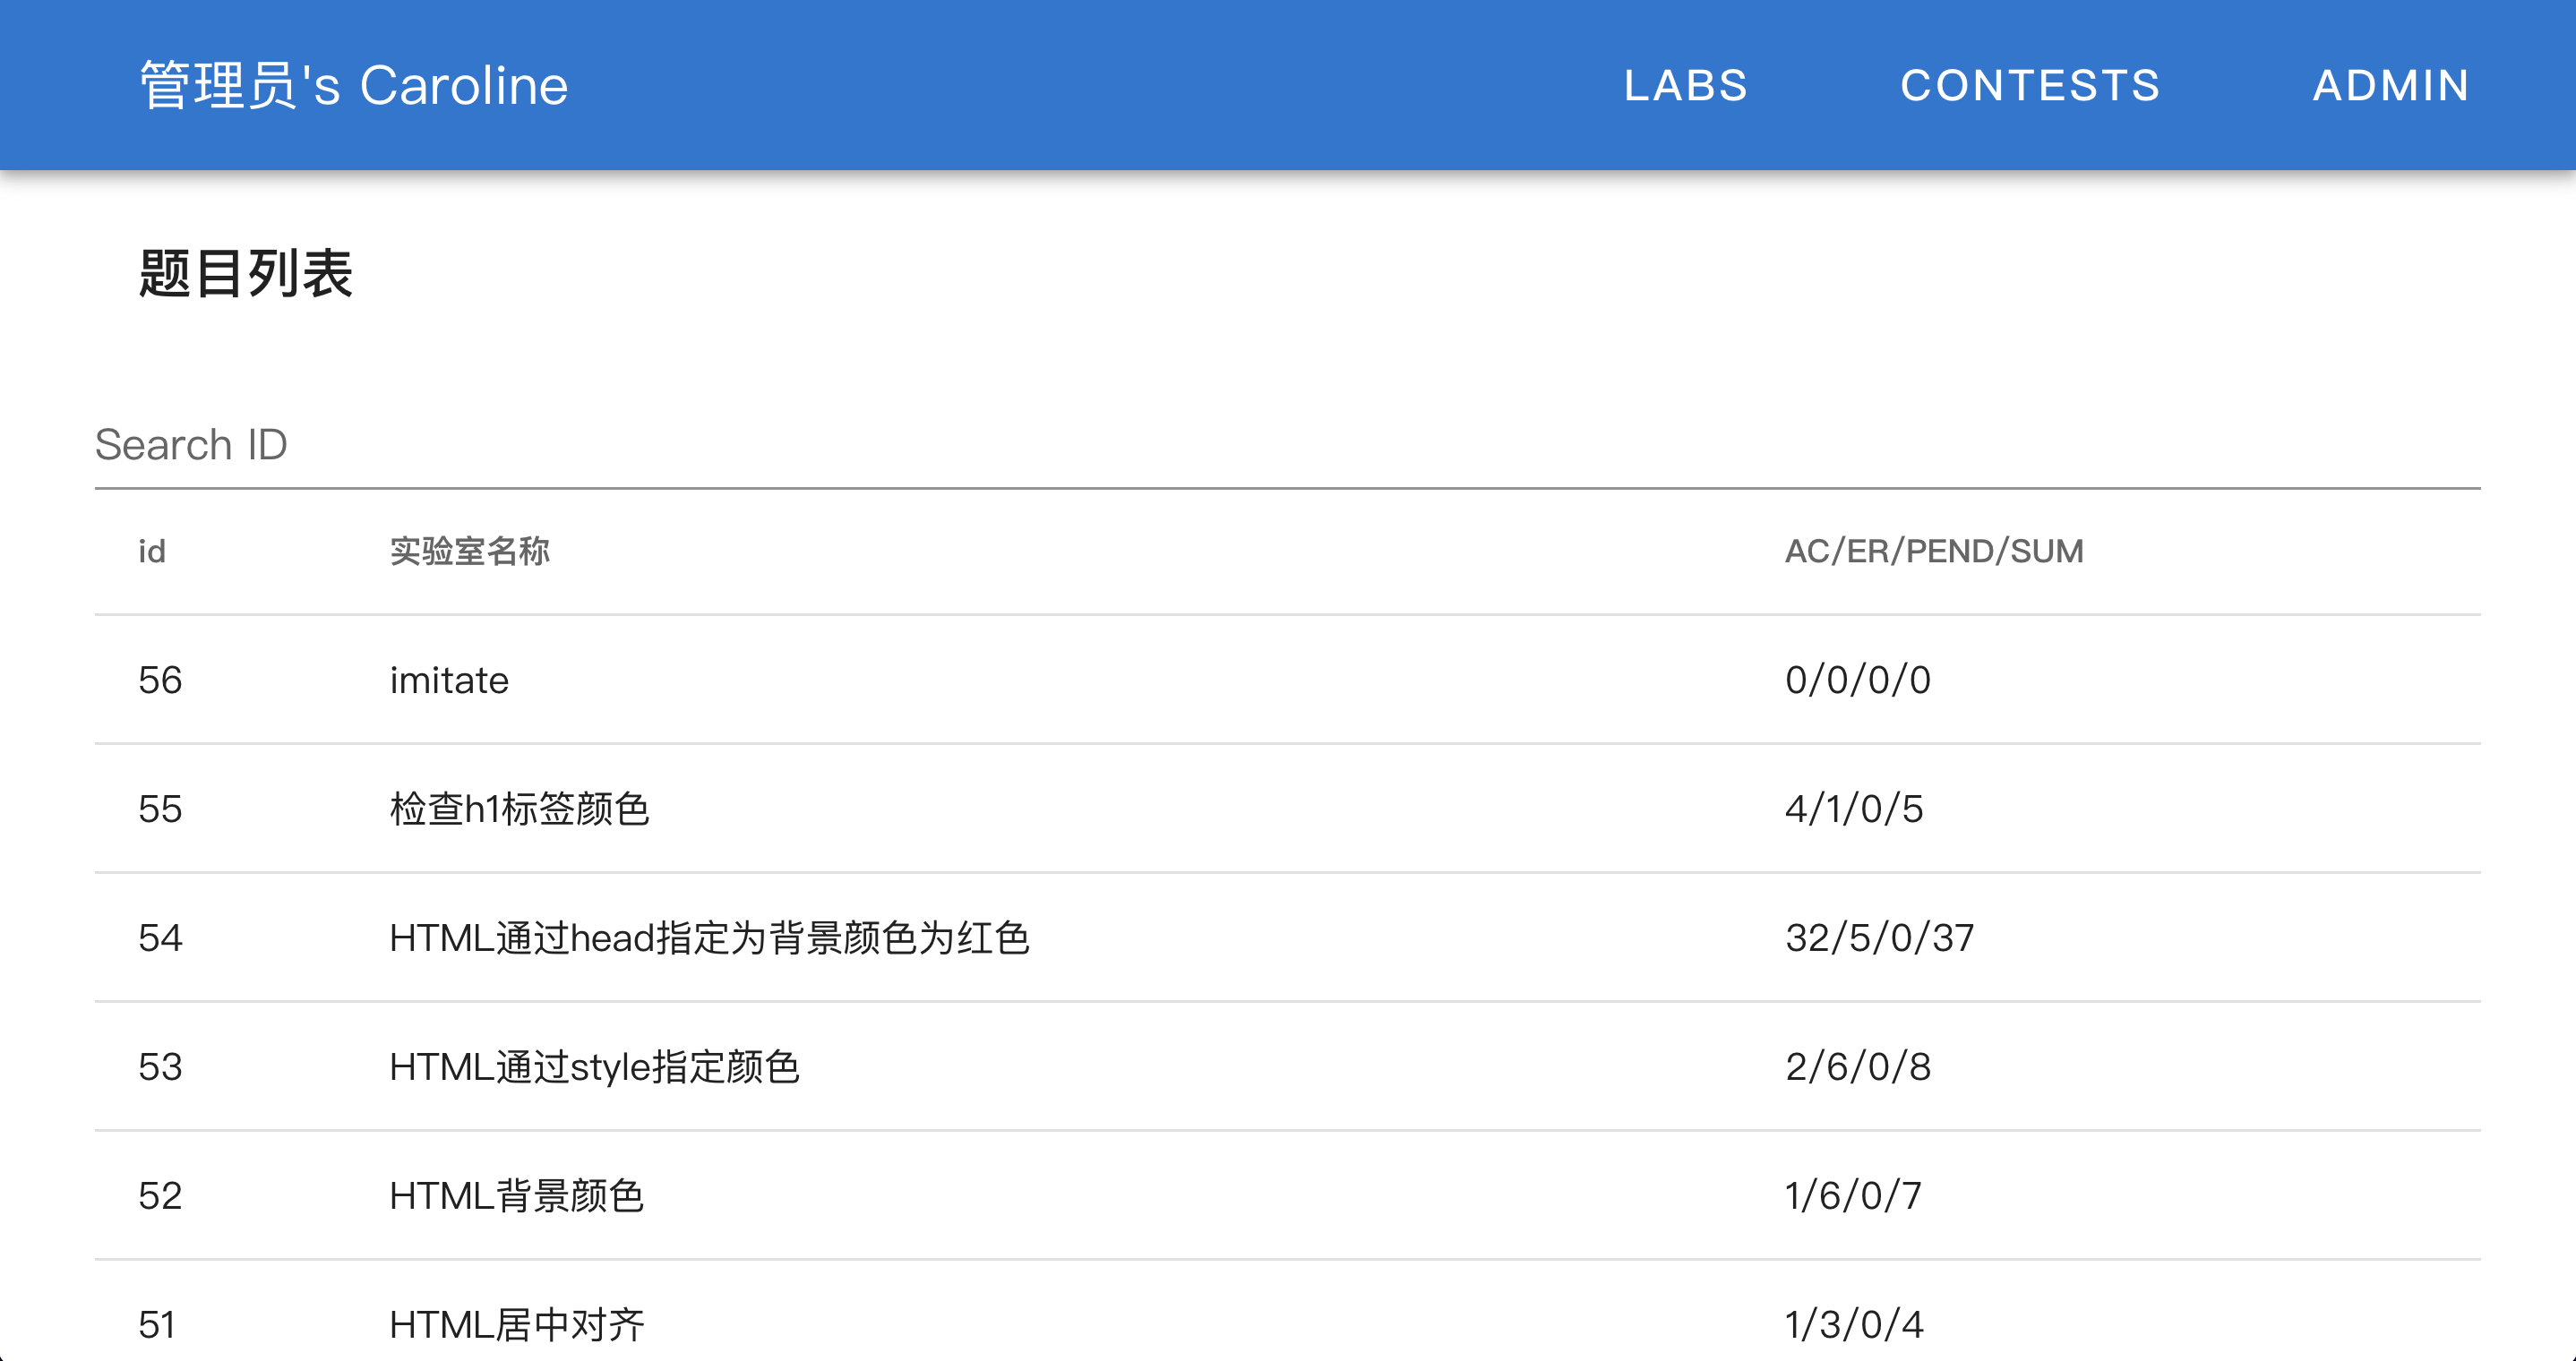
Task: Open the 检查h1标签颜色 lab entry
Action: [519, 809]
